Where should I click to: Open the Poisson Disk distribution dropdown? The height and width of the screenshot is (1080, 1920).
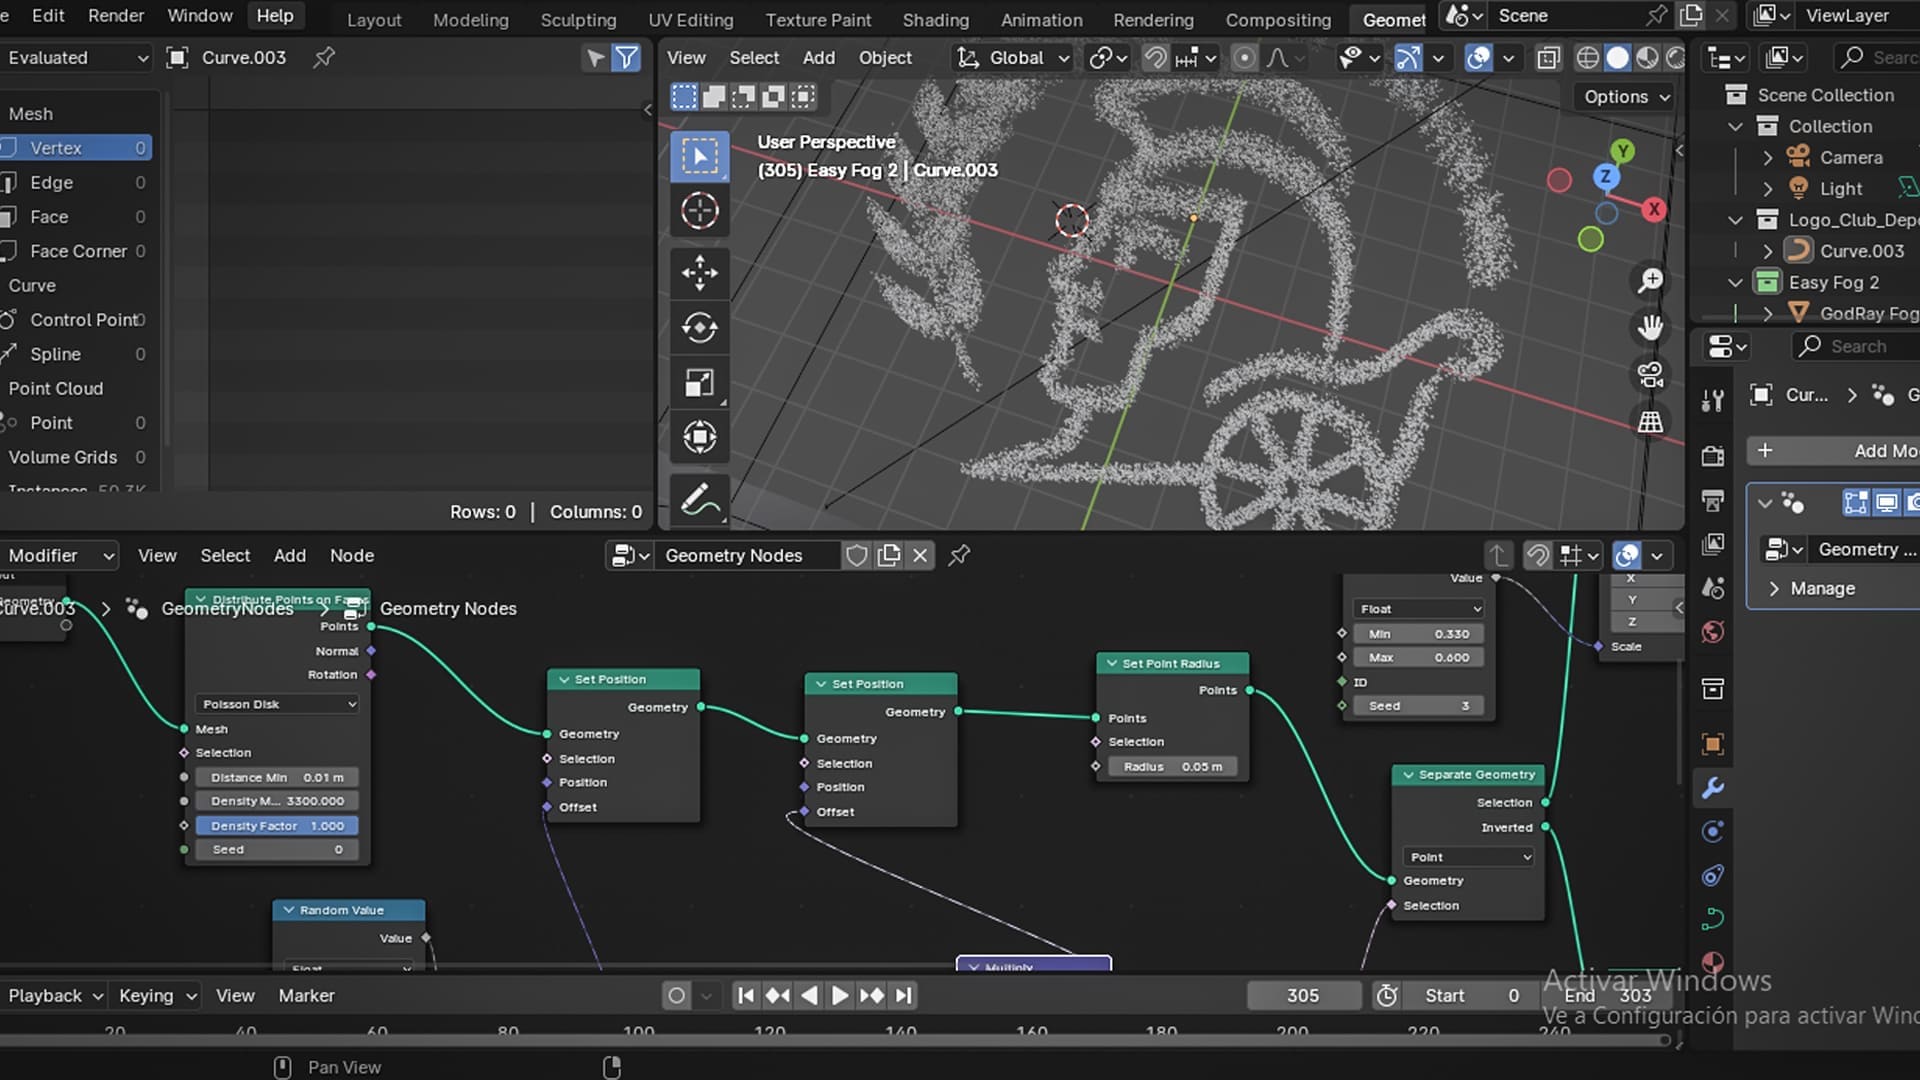tap(278, 704)
